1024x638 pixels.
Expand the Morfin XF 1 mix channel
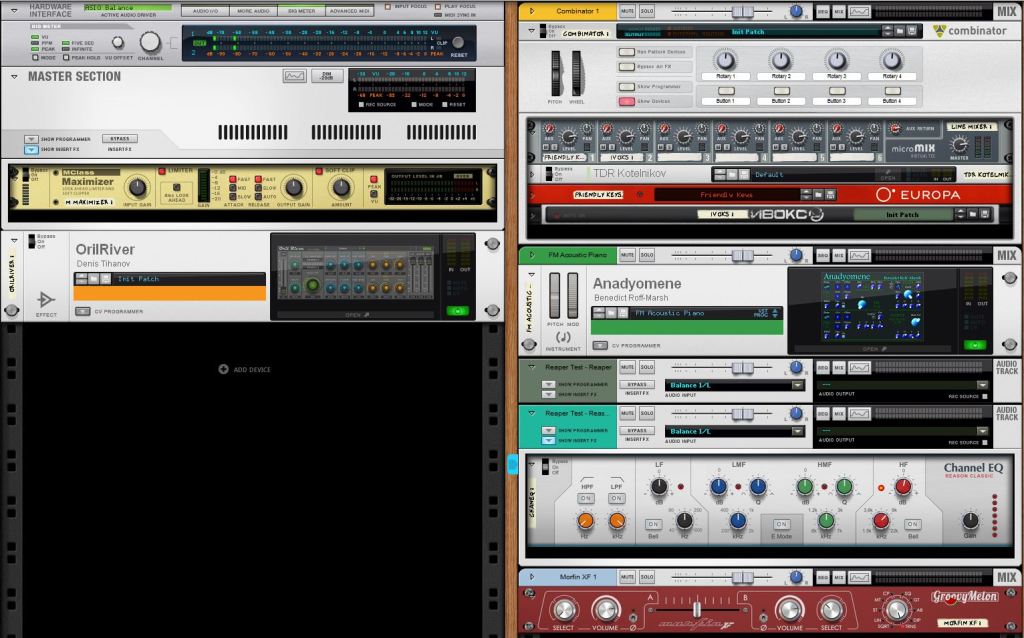530,577
